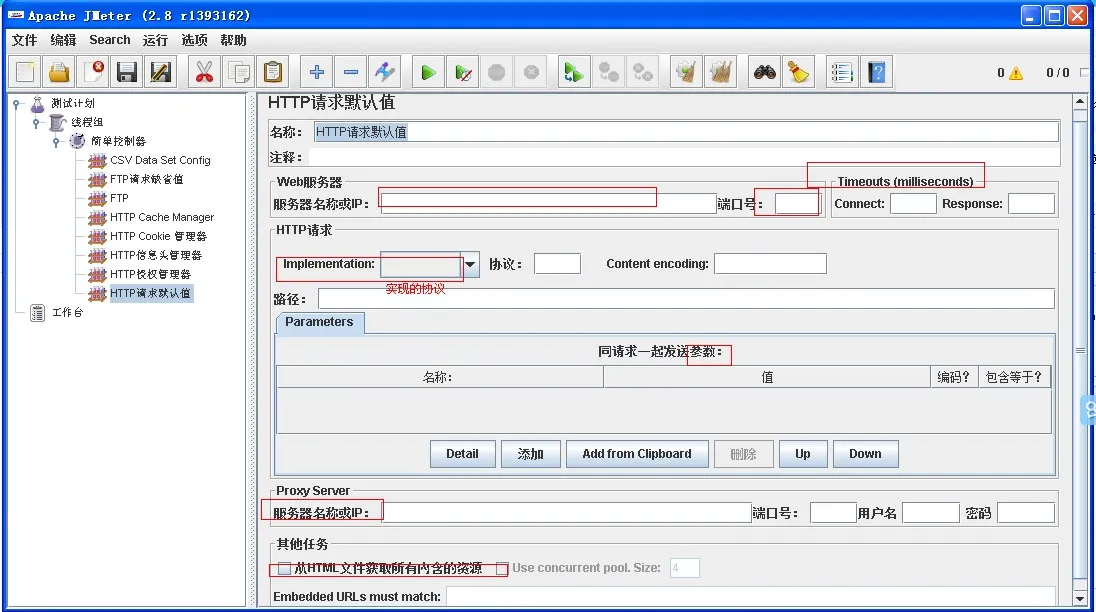The height and width of the screenshot is (612, 1096).
Task: Open Help with the question mark icon
Action: tap(876, 72)
